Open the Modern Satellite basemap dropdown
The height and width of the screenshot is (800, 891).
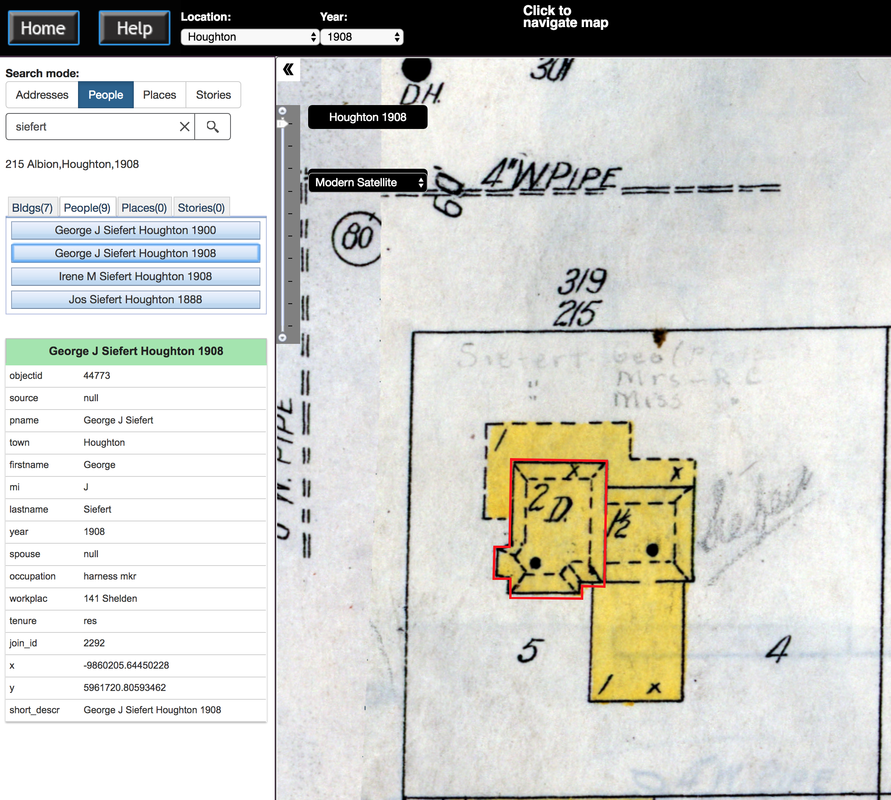point(368,182)
